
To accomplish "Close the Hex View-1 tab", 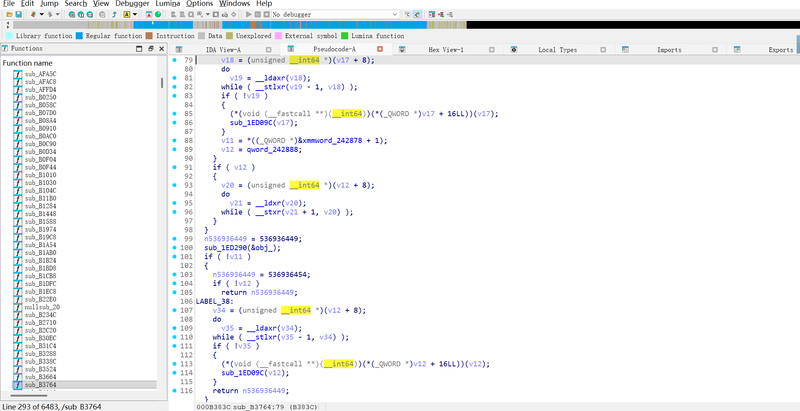I will pos(492,49).
